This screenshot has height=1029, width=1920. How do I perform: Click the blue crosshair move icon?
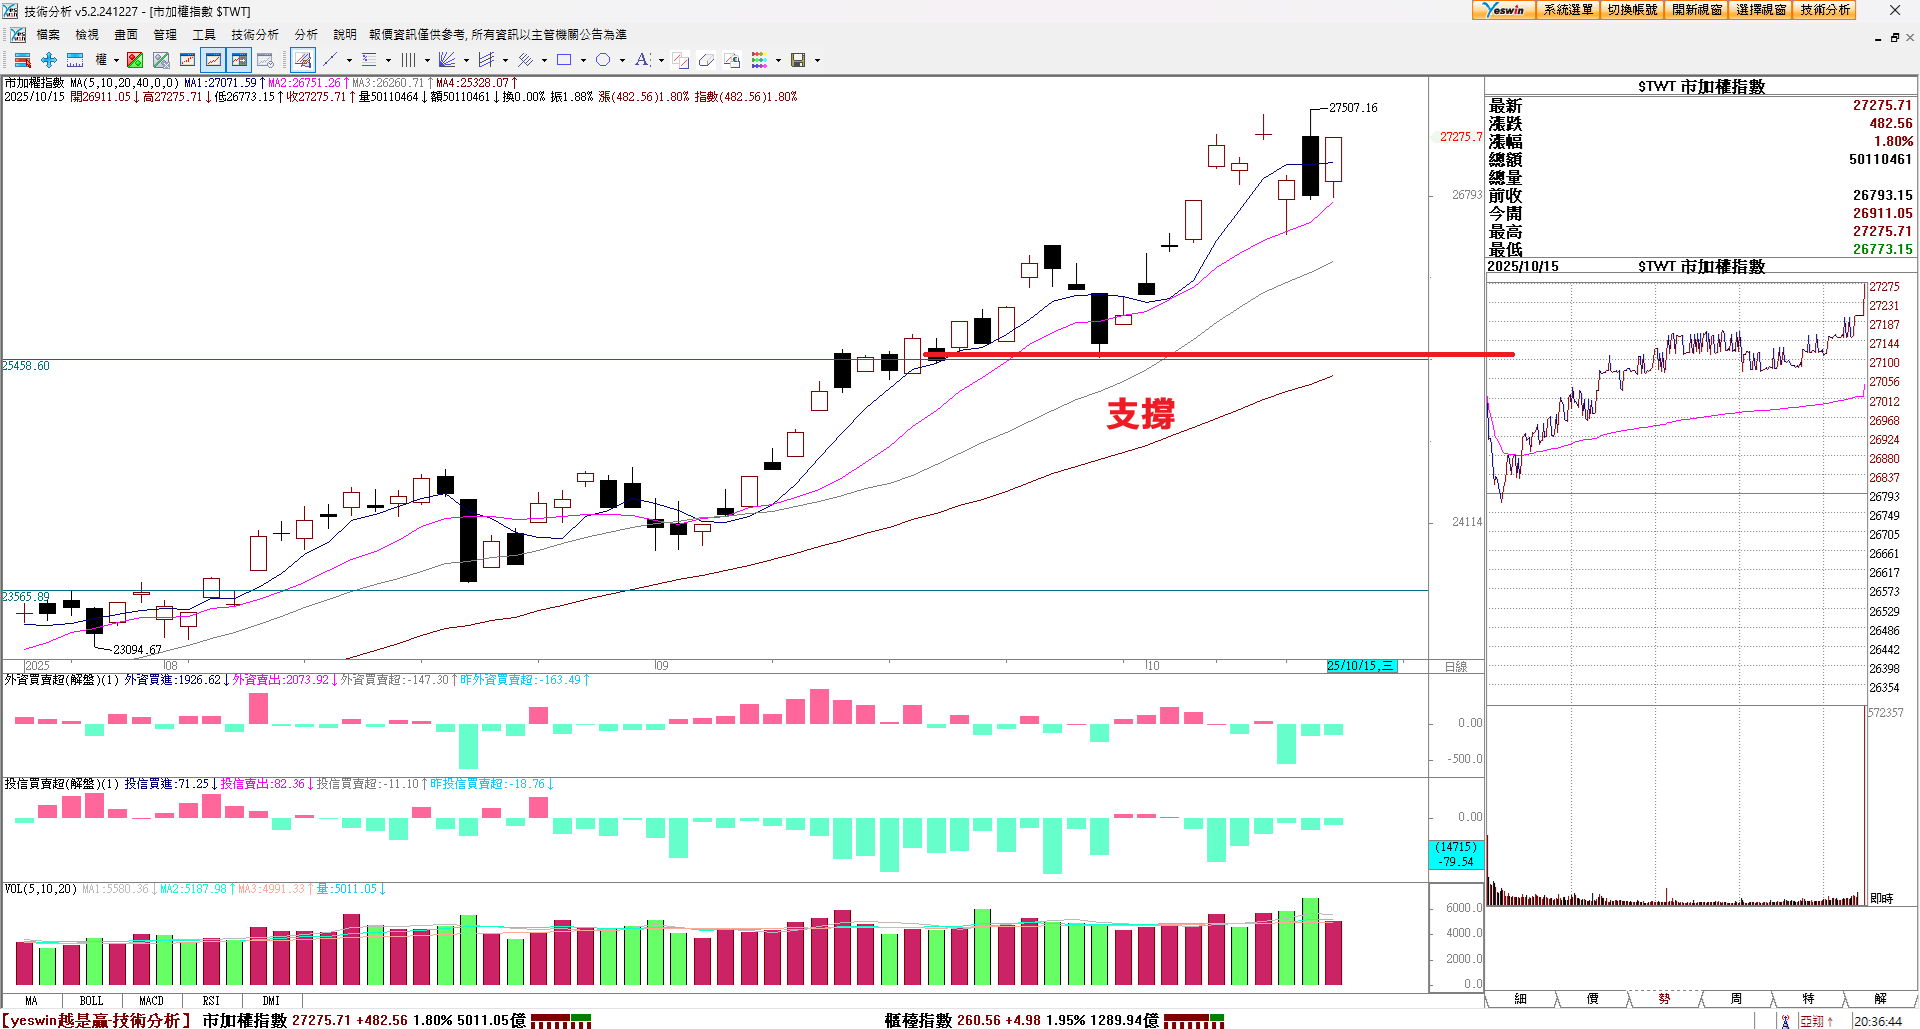click(48, 60)
